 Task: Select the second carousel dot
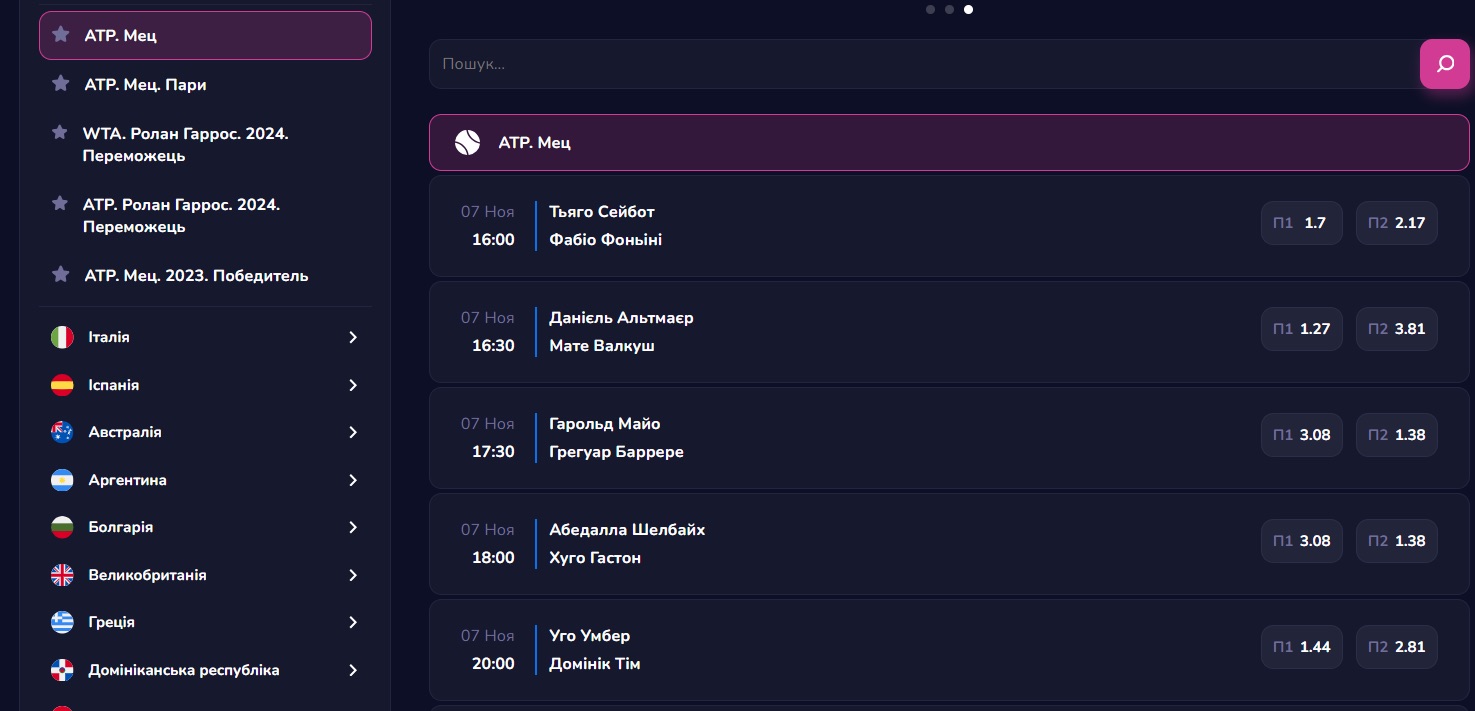click(x=950, y=9)
